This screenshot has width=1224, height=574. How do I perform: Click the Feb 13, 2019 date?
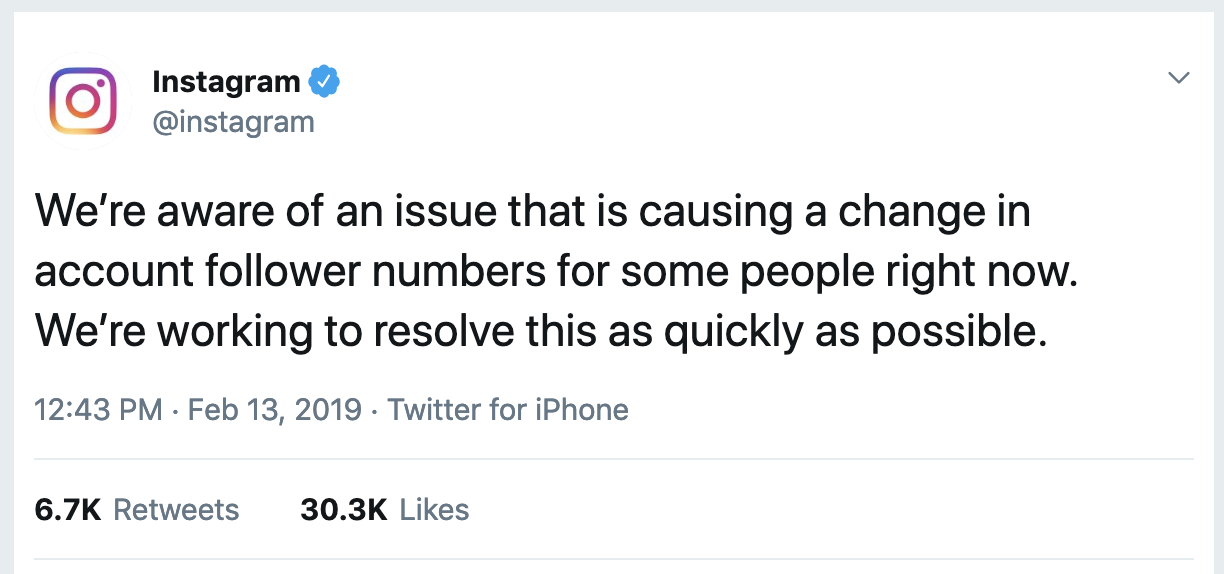pyautogui.click(x=274, y=410)
